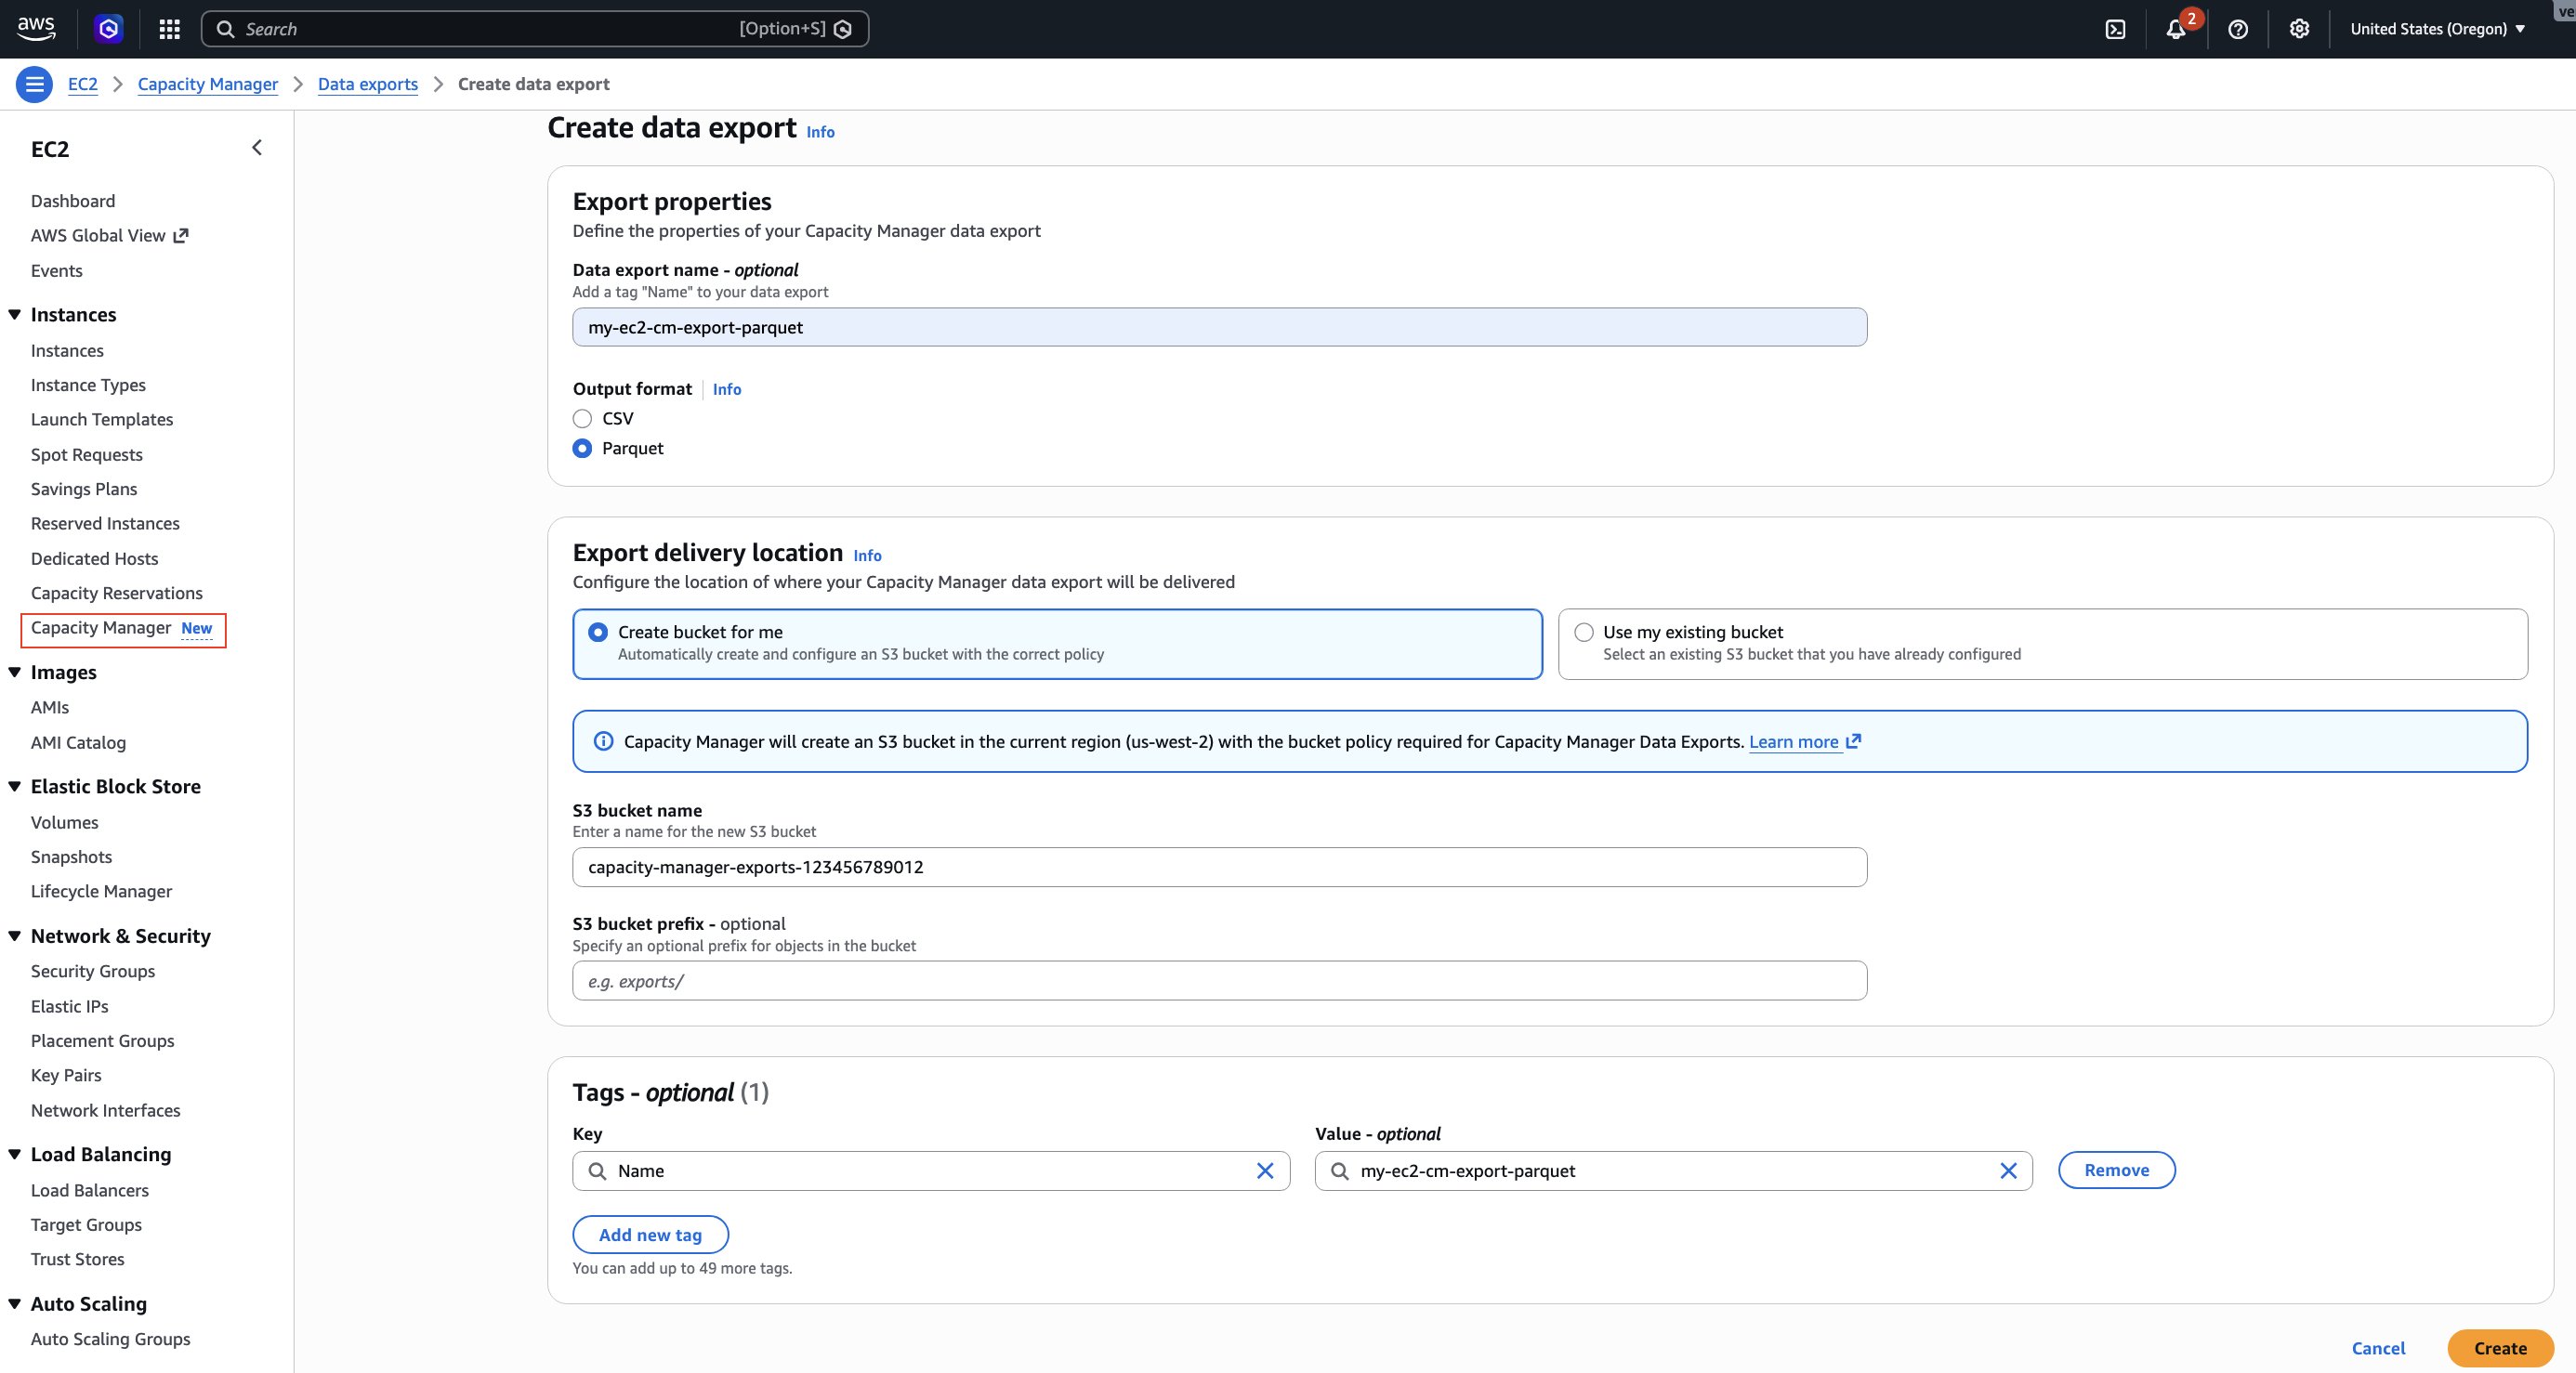2576x1373 pixels.
Task: Go to Capacity Manager breadcrumb link
Action: pyautogui.click(x=208, y=84)
